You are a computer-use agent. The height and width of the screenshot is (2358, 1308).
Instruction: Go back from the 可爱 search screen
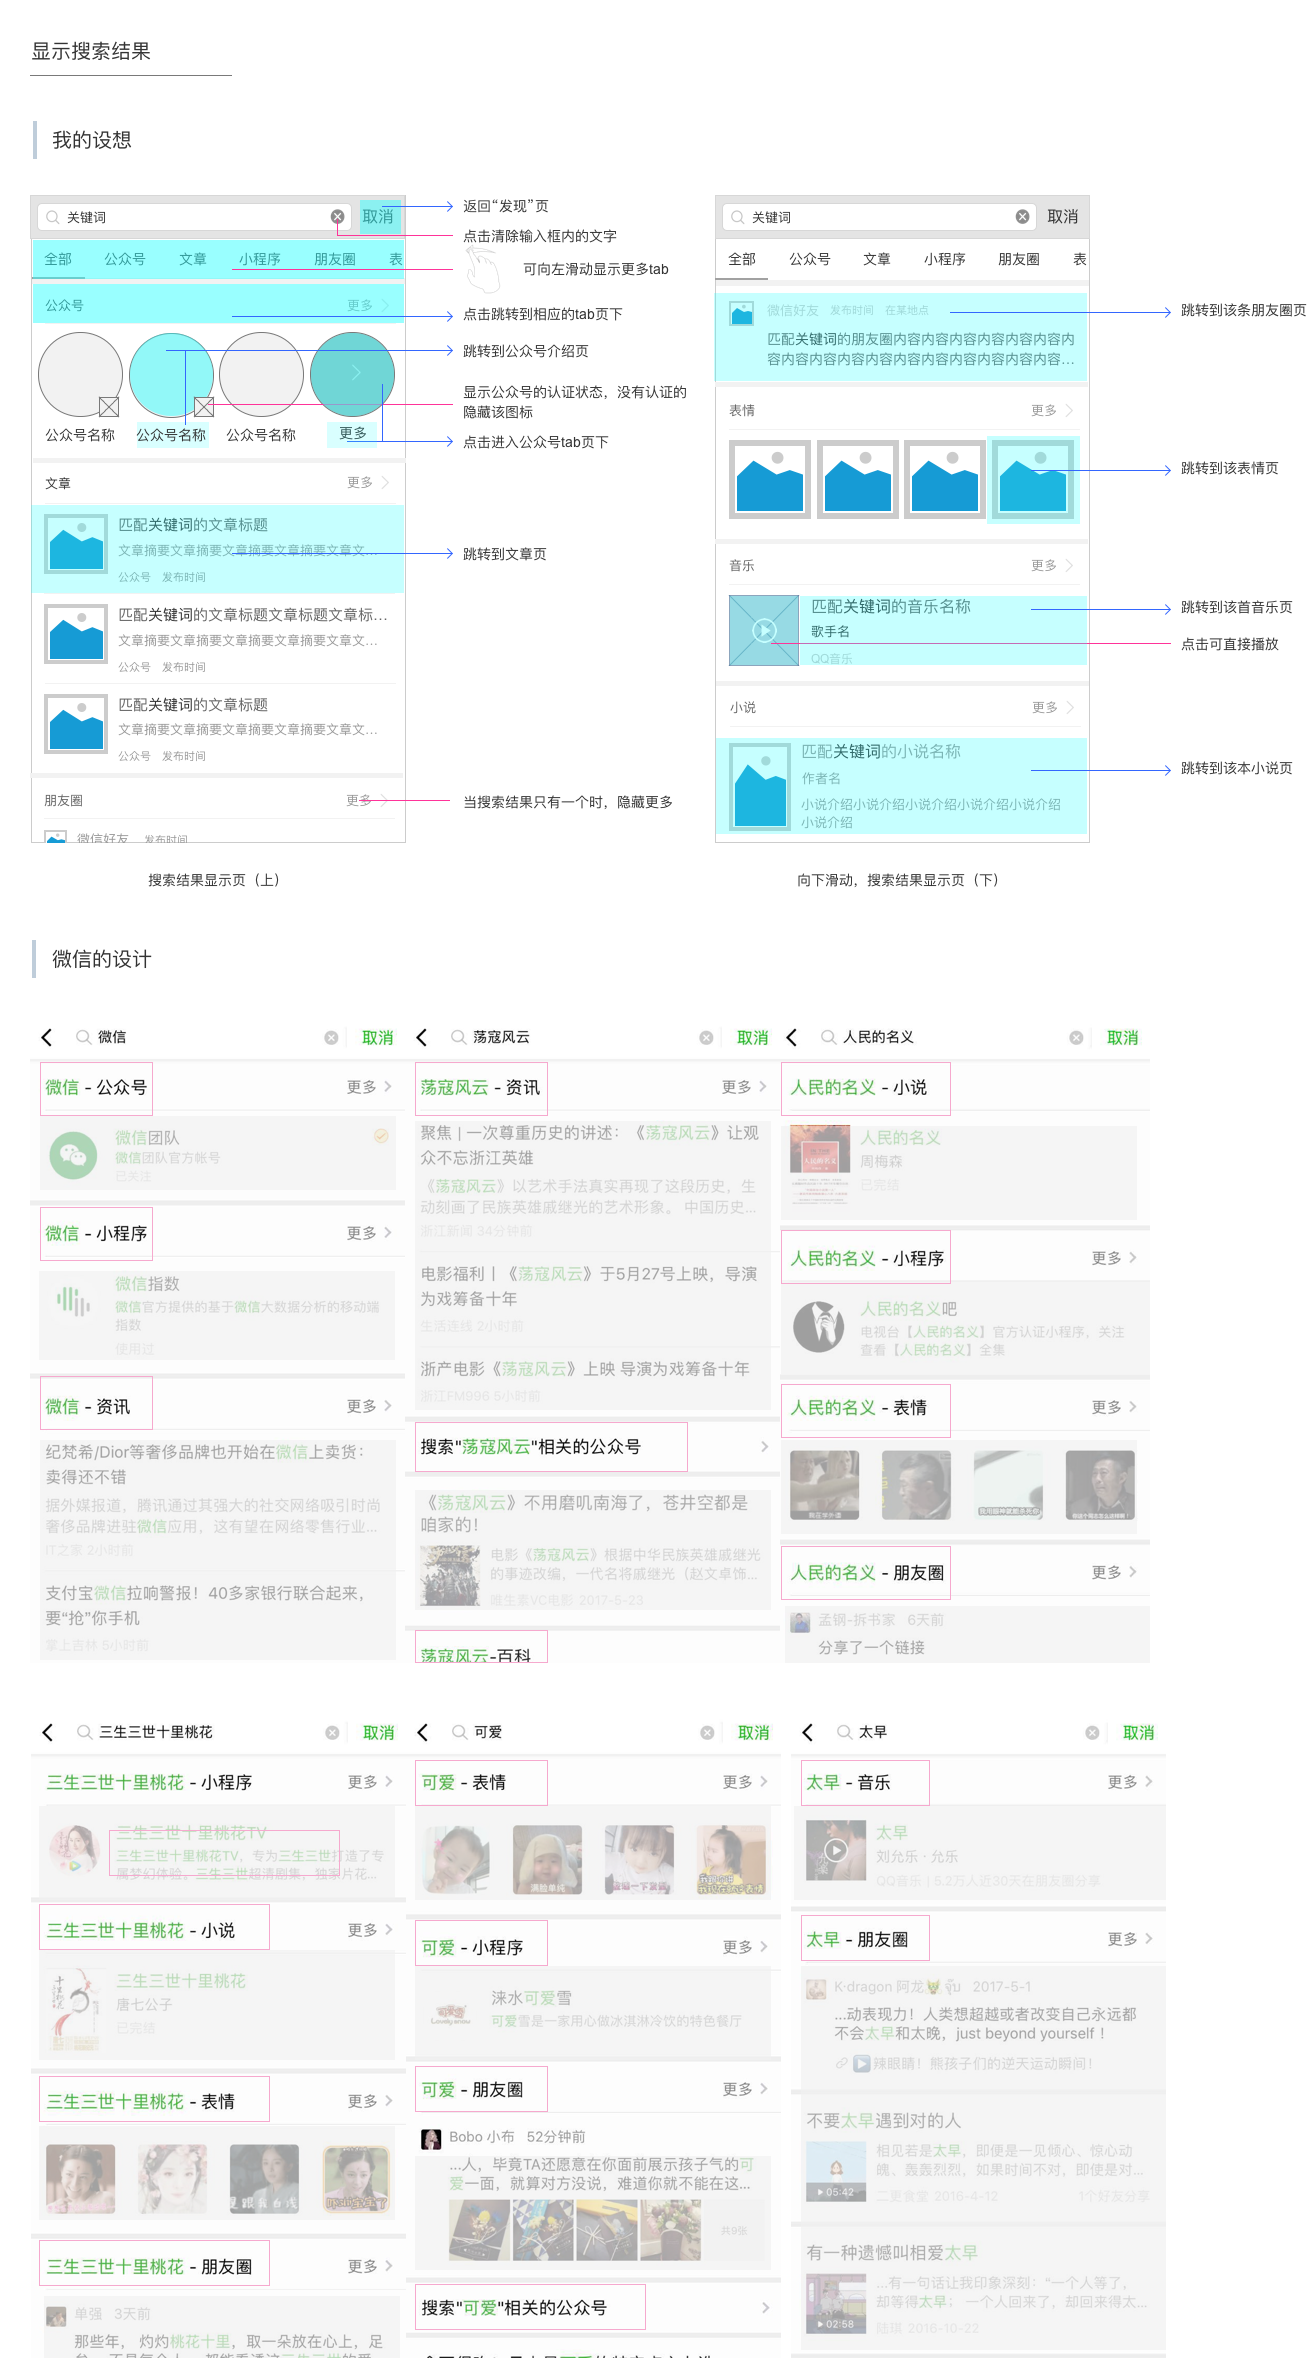[x=423, y=1732]
